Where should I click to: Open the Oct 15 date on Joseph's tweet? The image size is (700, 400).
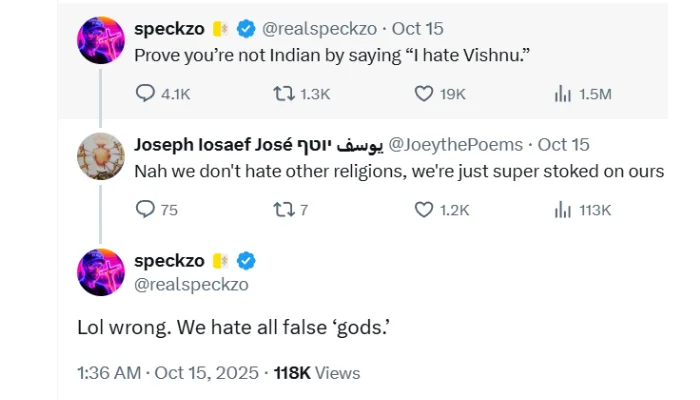563,145
